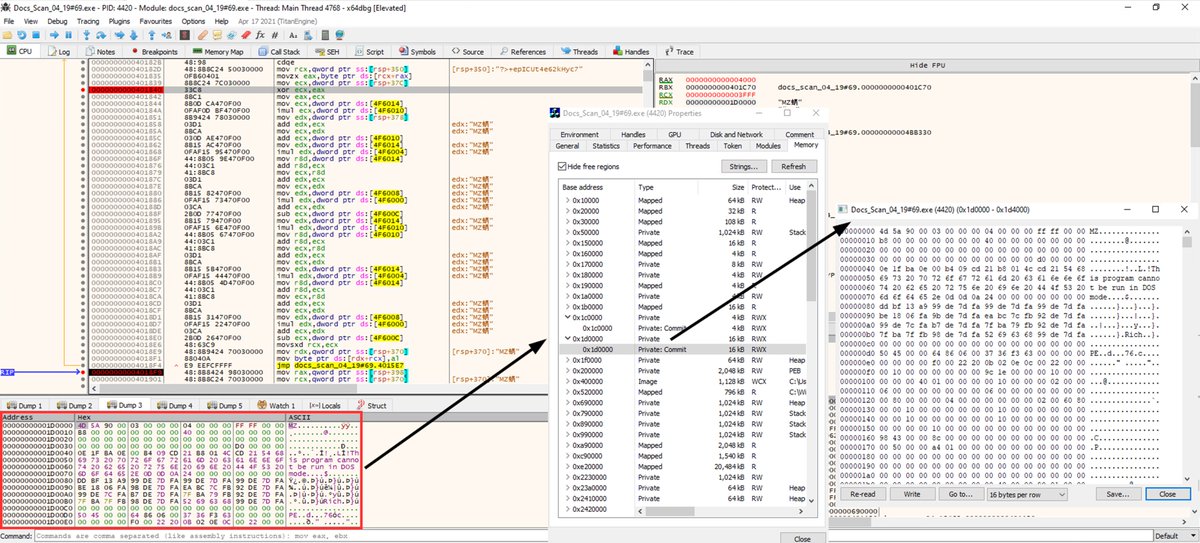Click the Az font toolbar icon
The height and width of the screenshot is (543, 1200).
pyautogui.click(x=293, y=35)
